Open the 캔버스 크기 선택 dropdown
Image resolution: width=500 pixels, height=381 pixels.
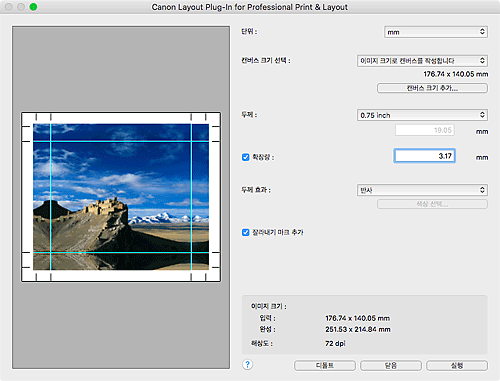(422, 61)
